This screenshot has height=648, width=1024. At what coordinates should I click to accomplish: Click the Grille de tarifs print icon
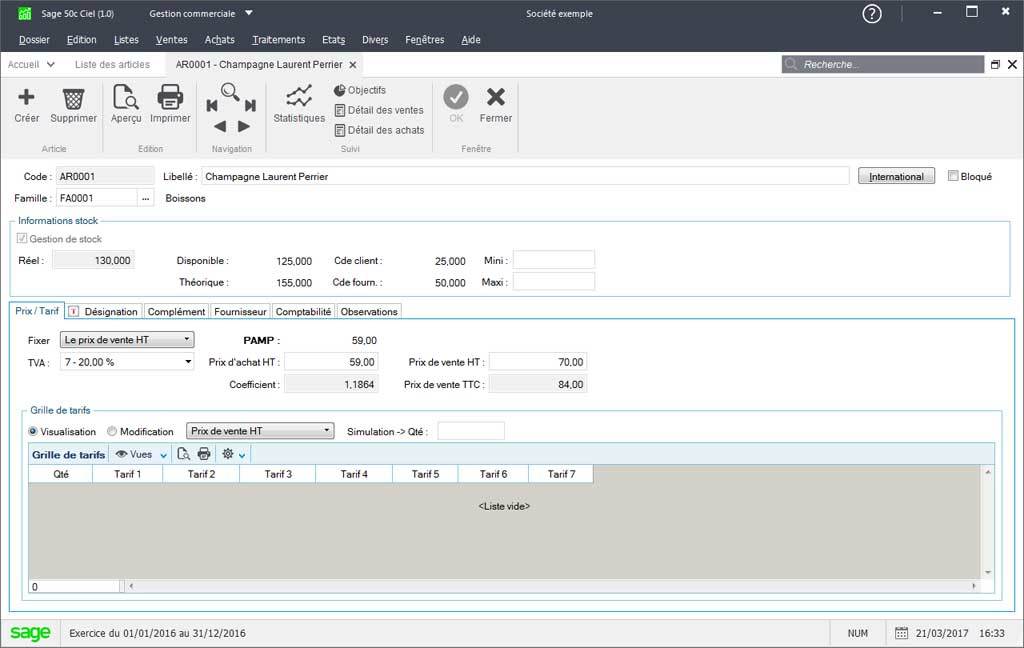pos(204,454)
